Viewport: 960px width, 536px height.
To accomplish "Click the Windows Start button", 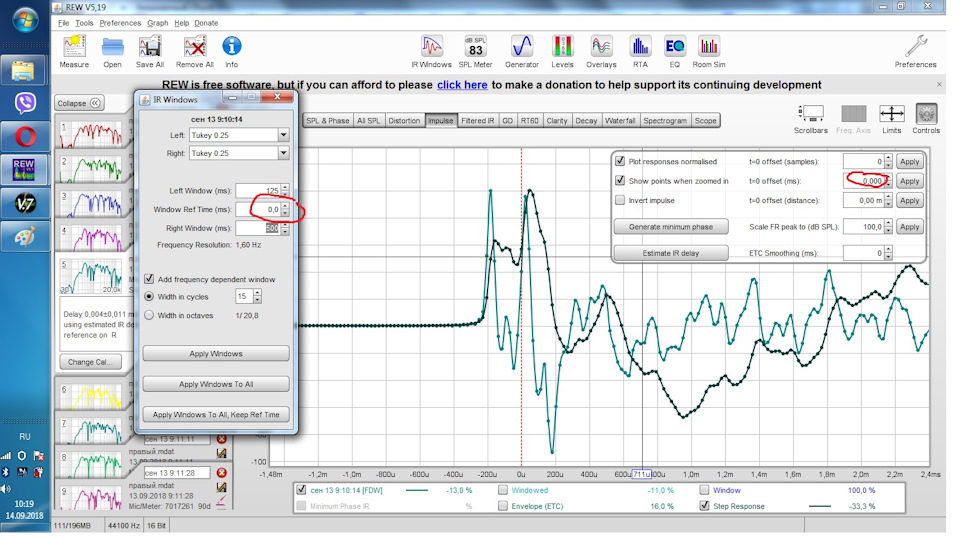I will (25, 21).
